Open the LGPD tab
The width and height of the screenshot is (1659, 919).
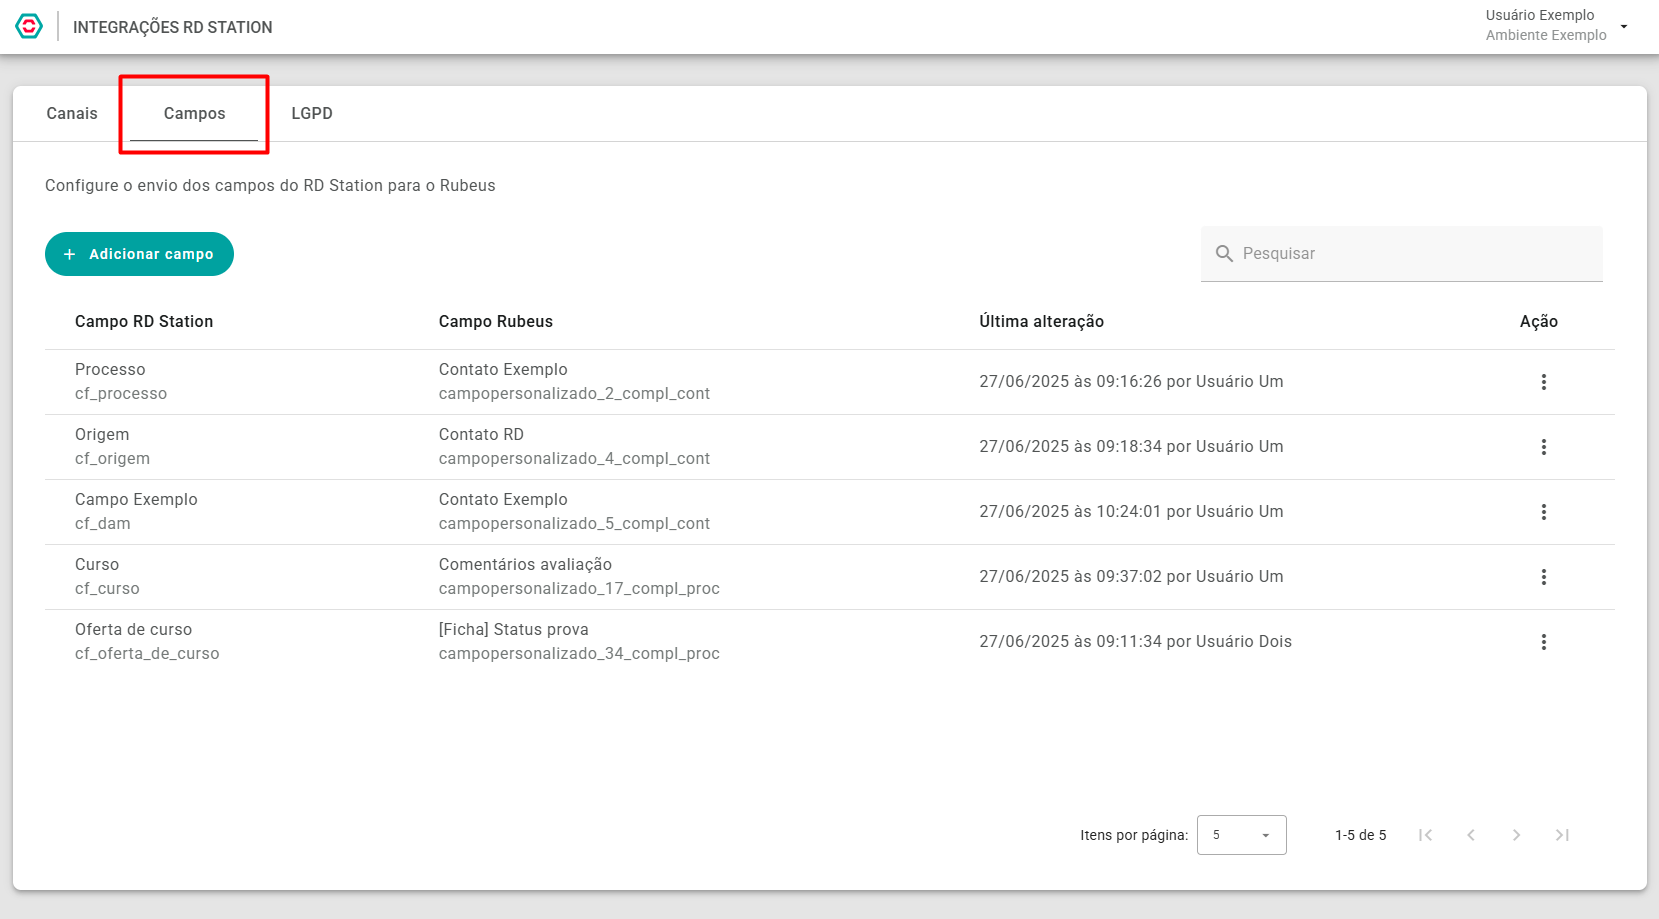312,114
